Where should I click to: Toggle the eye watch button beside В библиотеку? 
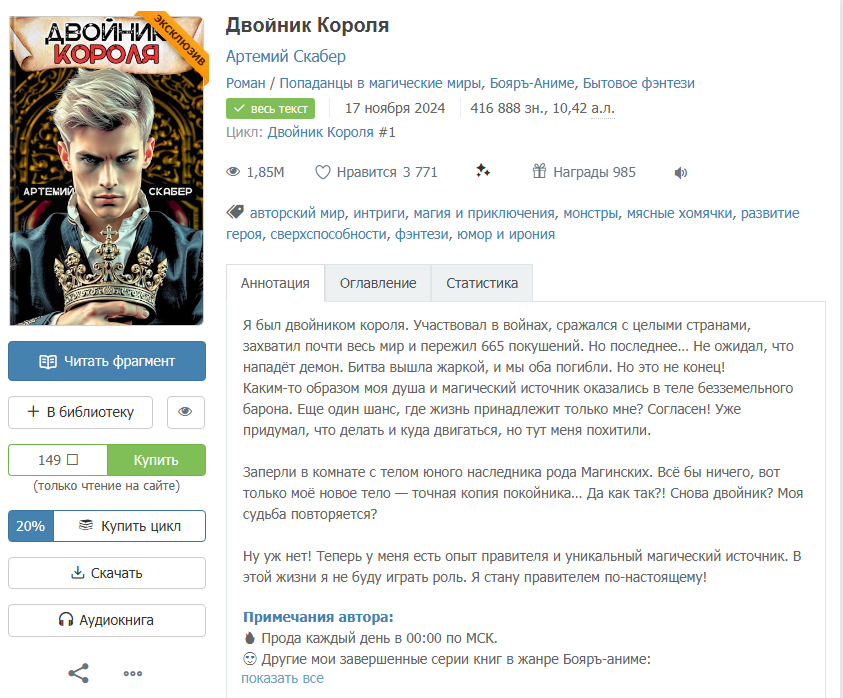(x=185, y=412)
